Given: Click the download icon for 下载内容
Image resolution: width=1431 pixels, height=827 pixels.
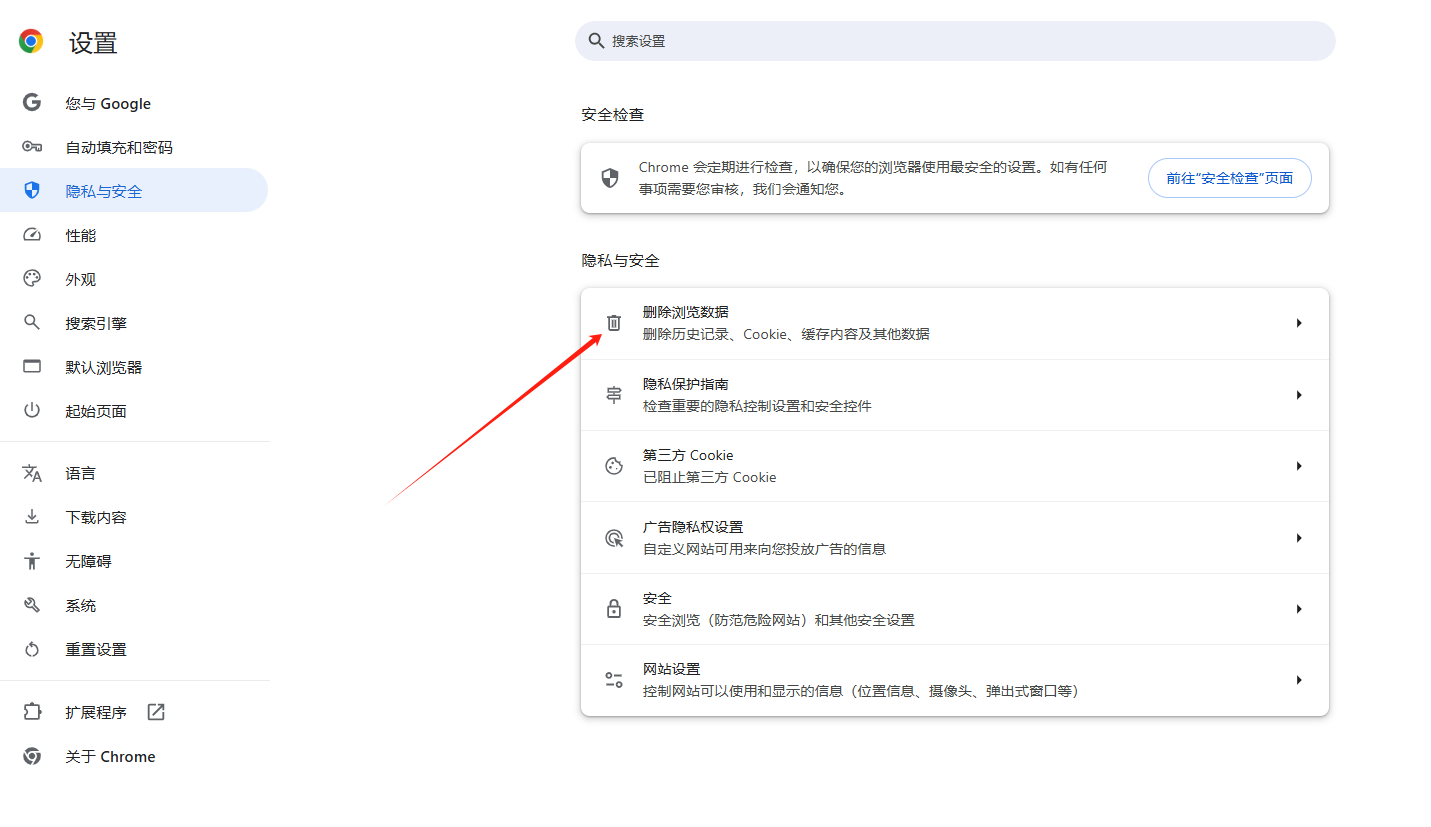Looking at the screenshot, I should [32, 517].
